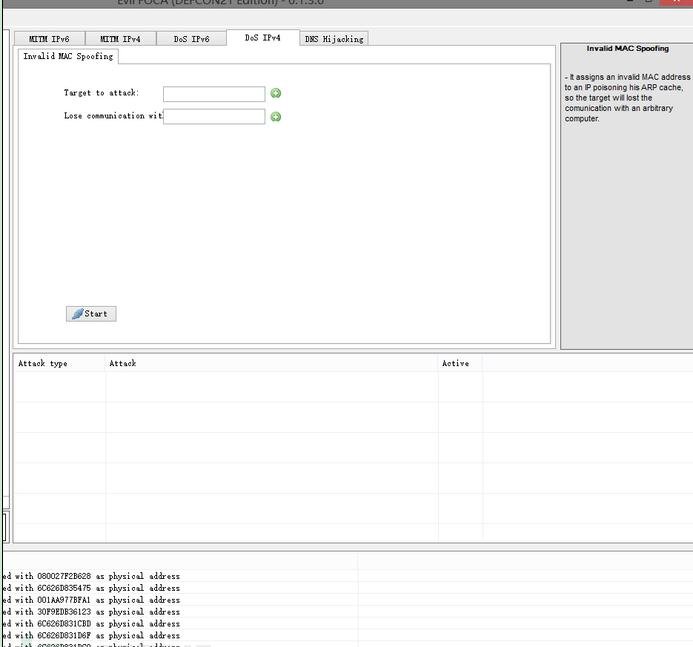Click the Attack column header
Viewport: 693px width, 647px height.
click(122, 364)
